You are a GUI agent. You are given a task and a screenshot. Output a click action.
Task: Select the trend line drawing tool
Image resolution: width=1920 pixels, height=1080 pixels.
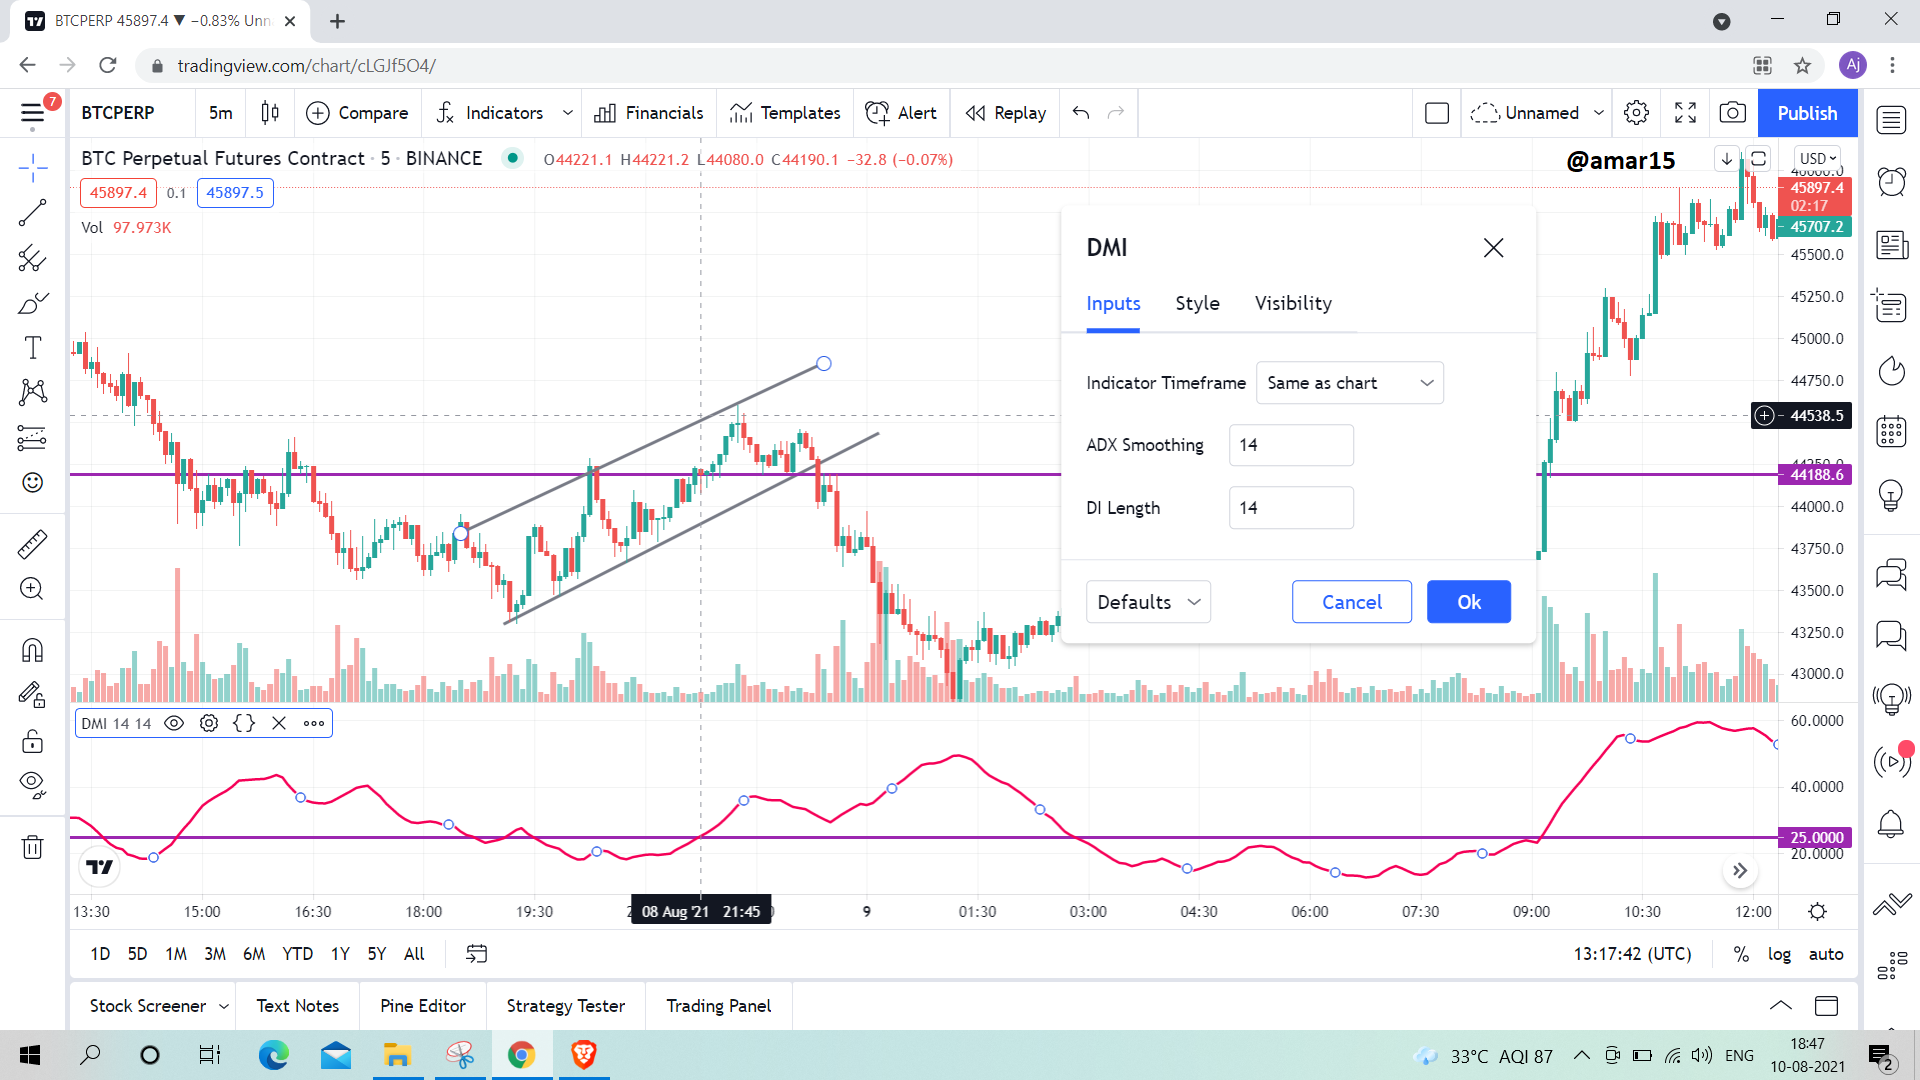coord(32,212)
